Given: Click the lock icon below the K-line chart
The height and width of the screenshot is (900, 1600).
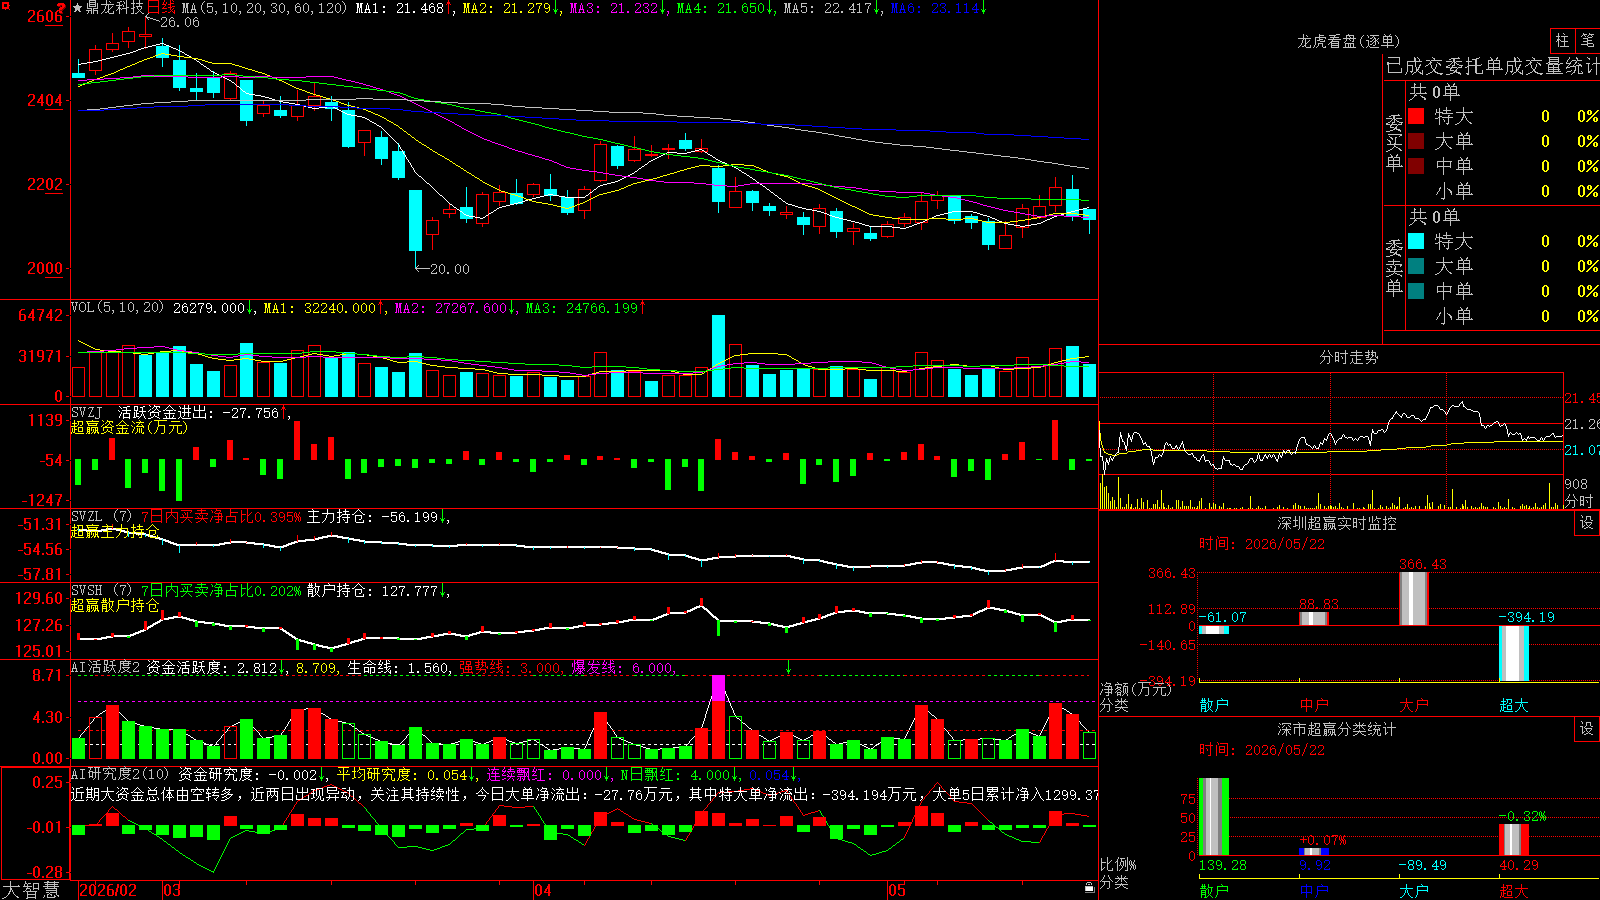Looking at the screenshot, I should click(x=1089, y=888).
